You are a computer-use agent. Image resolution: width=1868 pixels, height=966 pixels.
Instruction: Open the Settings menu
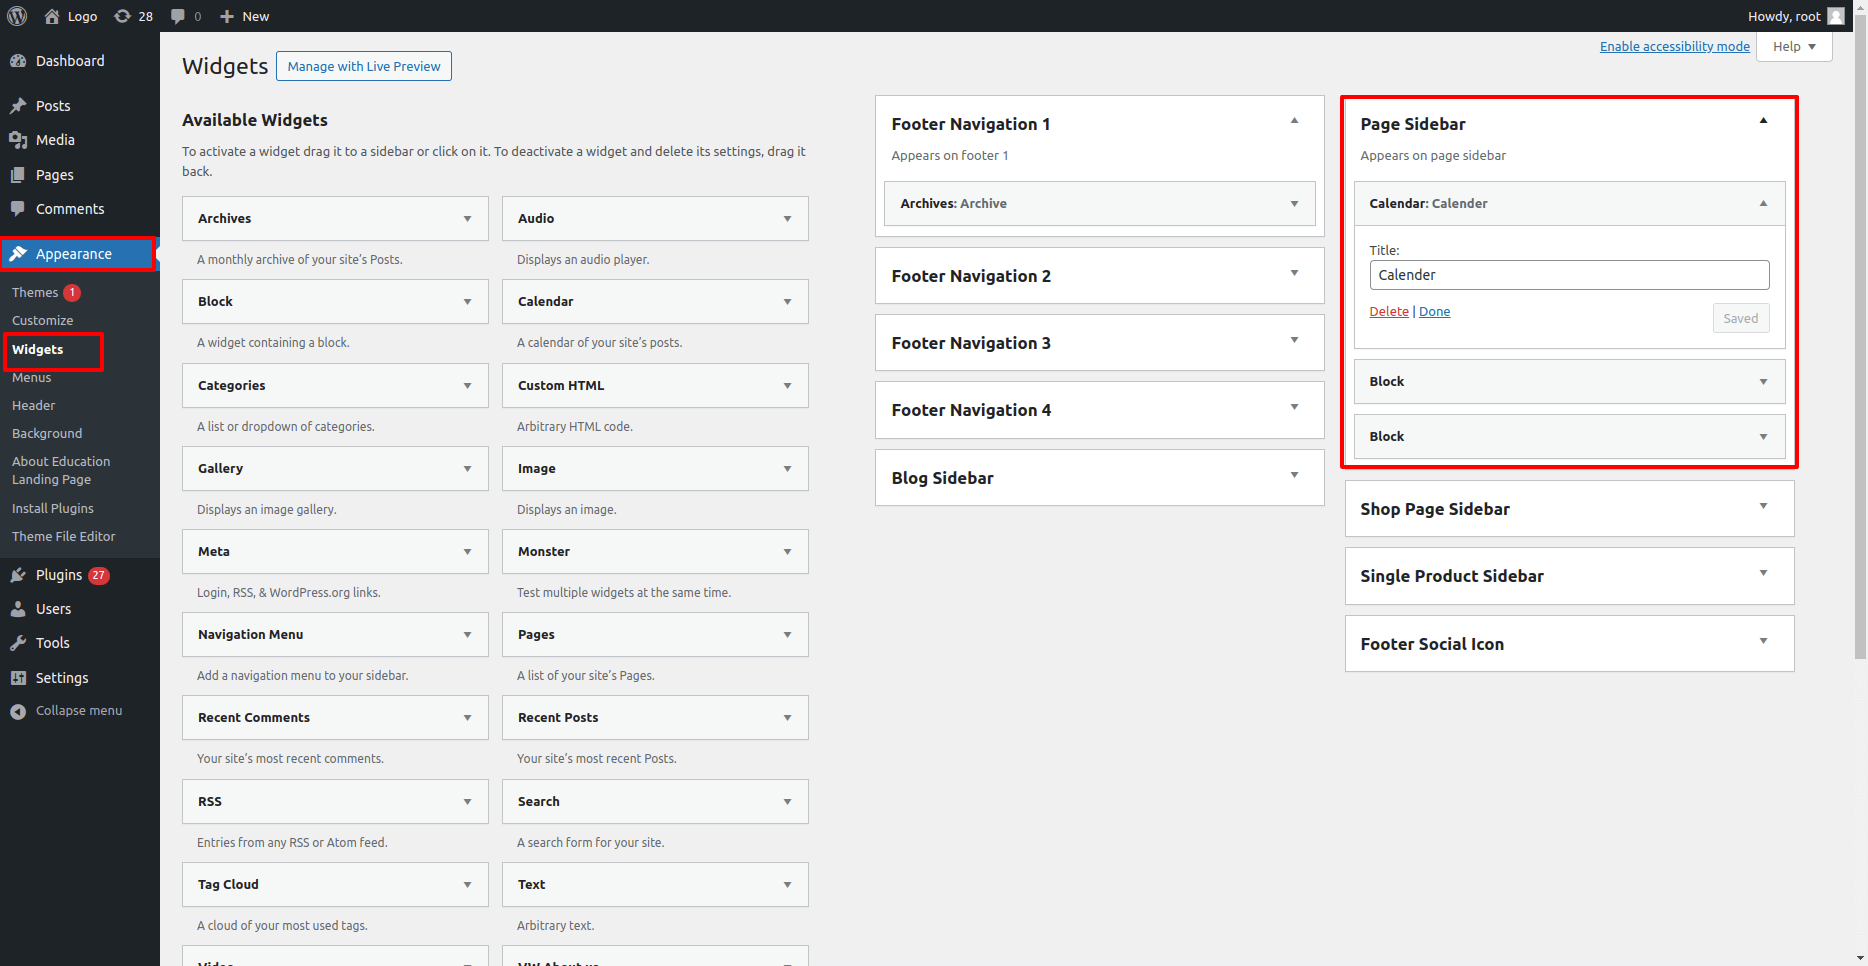62,678
